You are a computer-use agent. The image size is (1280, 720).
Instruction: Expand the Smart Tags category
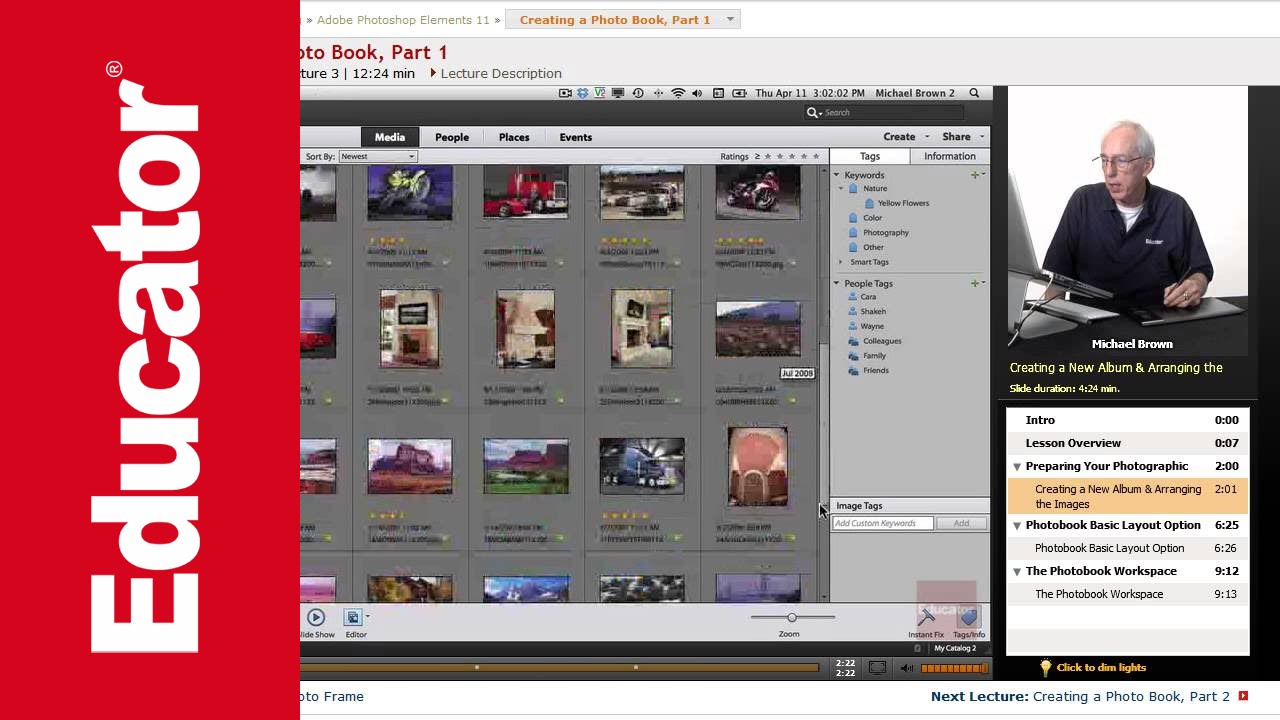click(x=841, y=262)
